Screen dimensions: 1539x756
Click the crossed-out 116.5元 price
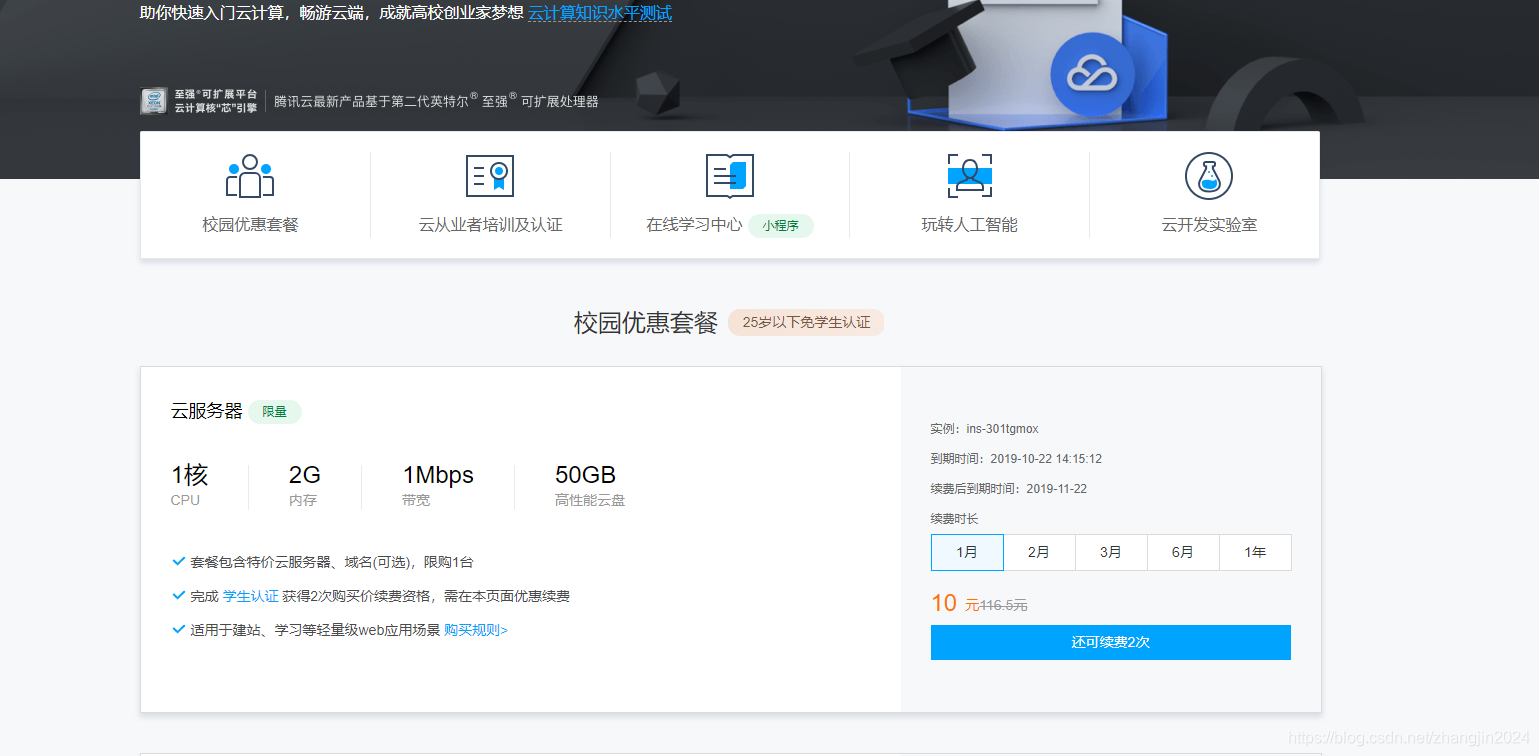1003,605
